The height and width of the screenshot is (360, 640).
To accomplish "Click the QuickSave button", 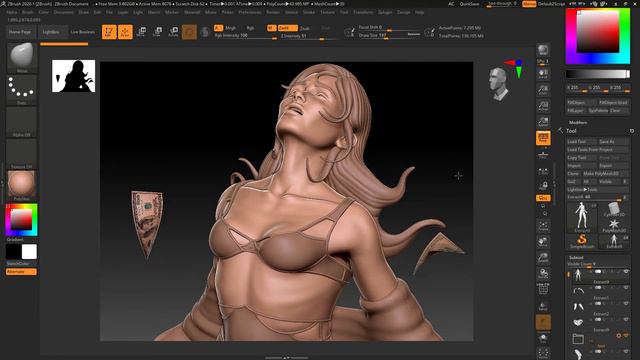I will point(470,4).
